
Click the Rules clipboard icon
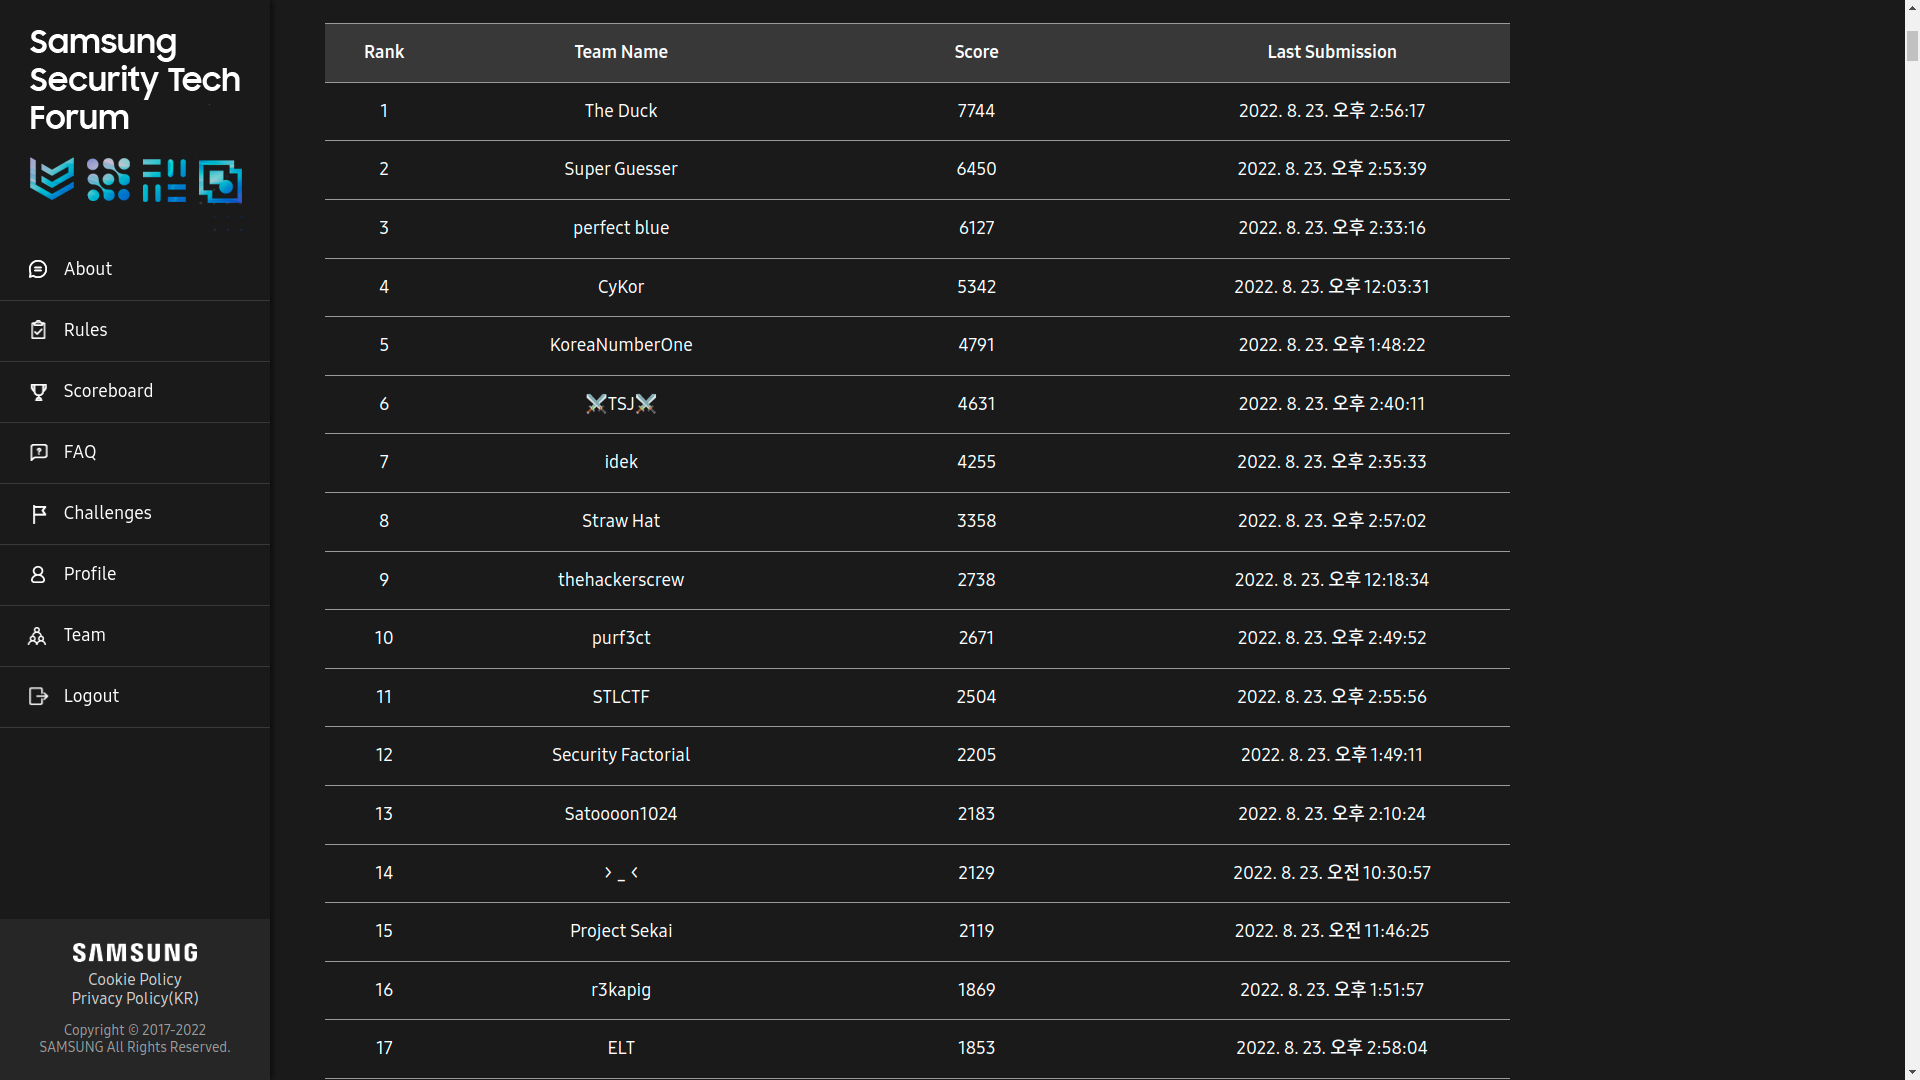pos(38,330)
